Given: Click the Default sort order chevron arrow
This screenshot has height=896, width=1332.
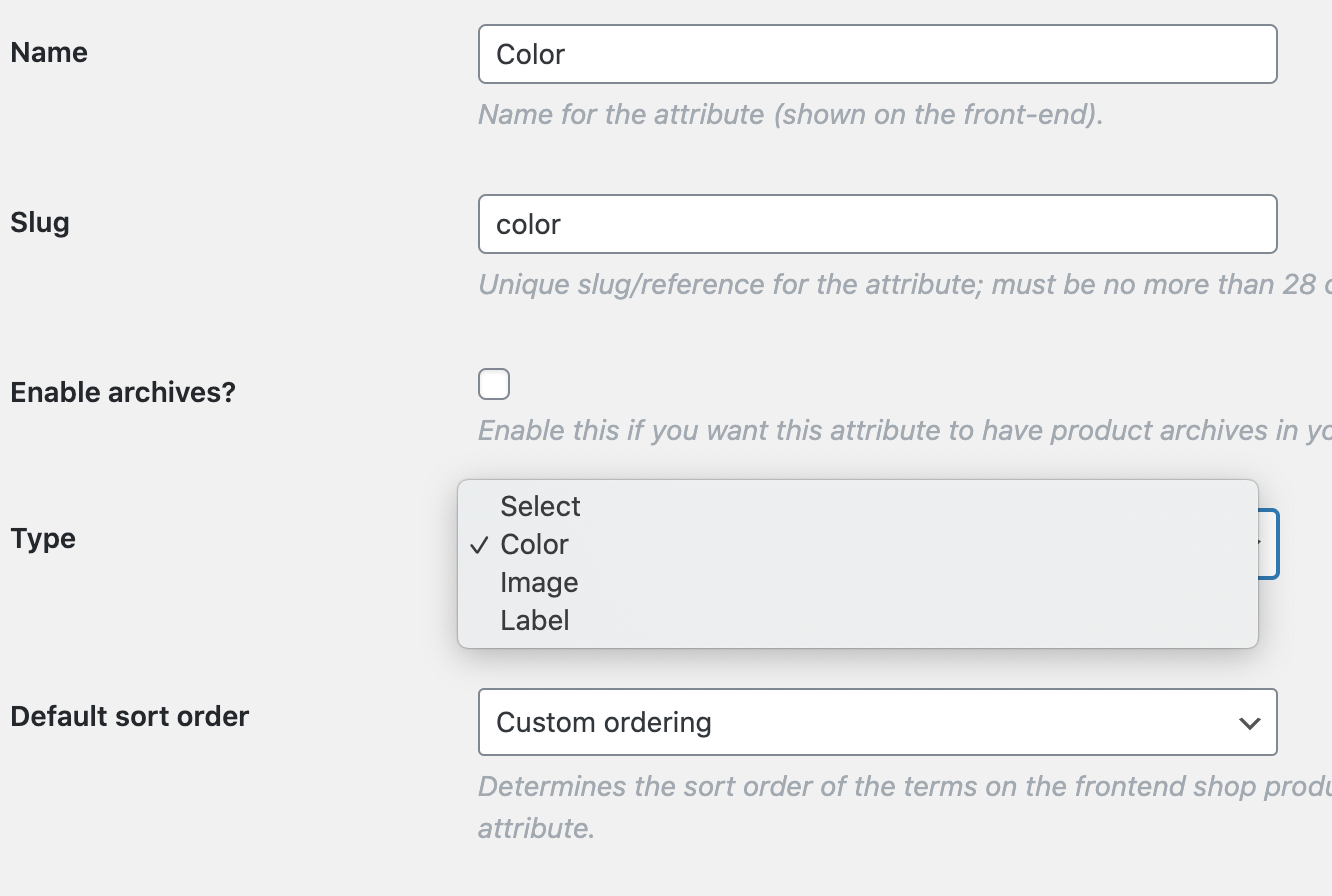Looking at the screenshot, I should pos(1249,723).
